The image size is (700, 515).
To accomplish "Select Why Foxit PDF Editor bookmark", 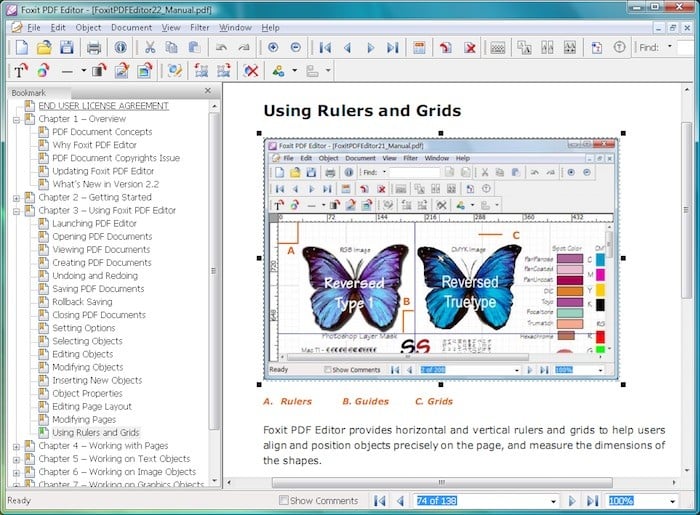I will (x=94, y=145).
